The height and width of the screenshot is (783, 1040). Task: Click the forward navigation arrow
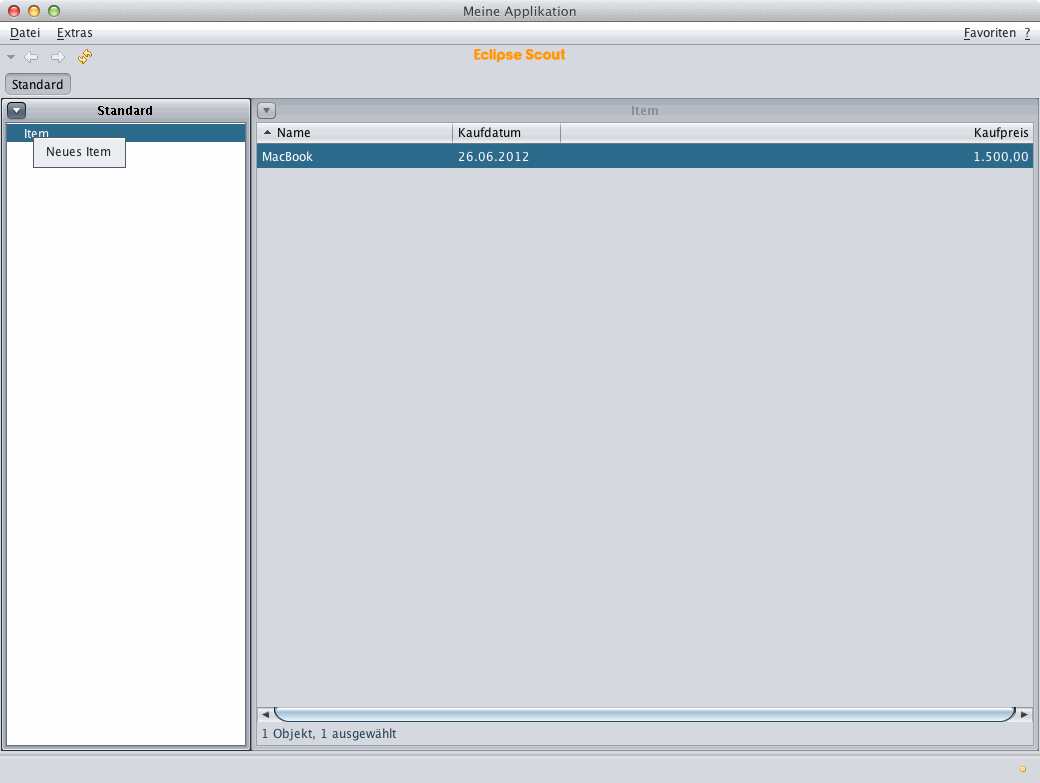[57, 57]
